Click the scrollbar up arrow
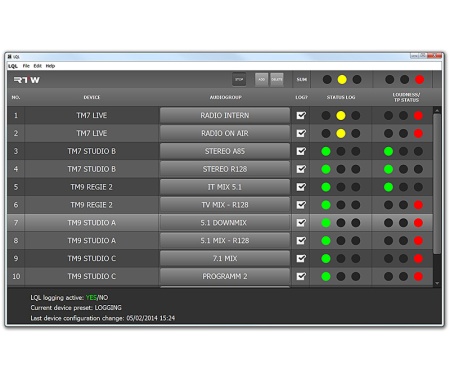Screen dimensions: 450x380 437,110
